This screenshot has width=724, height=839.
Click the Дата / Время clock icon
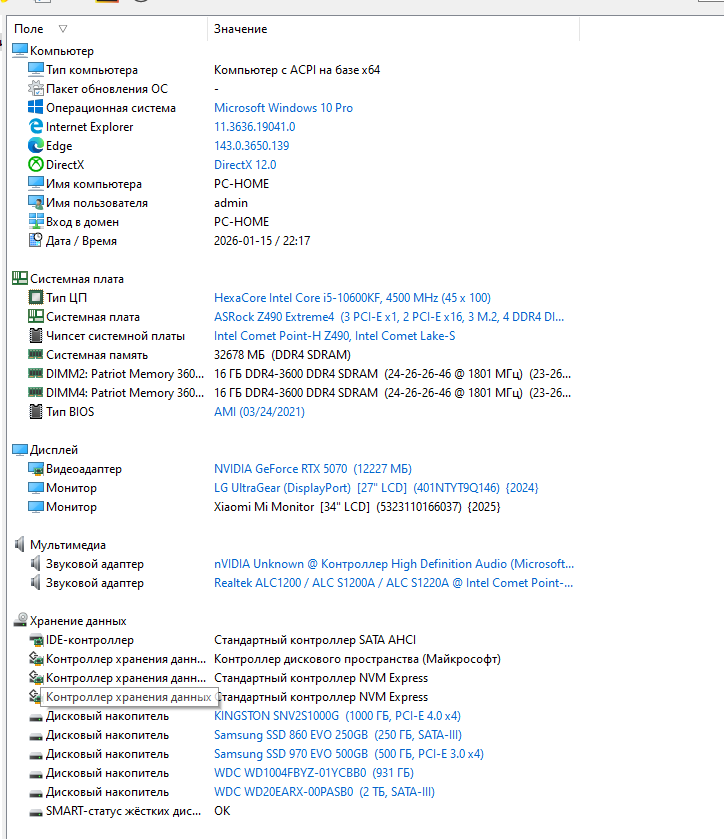(36, 241)
